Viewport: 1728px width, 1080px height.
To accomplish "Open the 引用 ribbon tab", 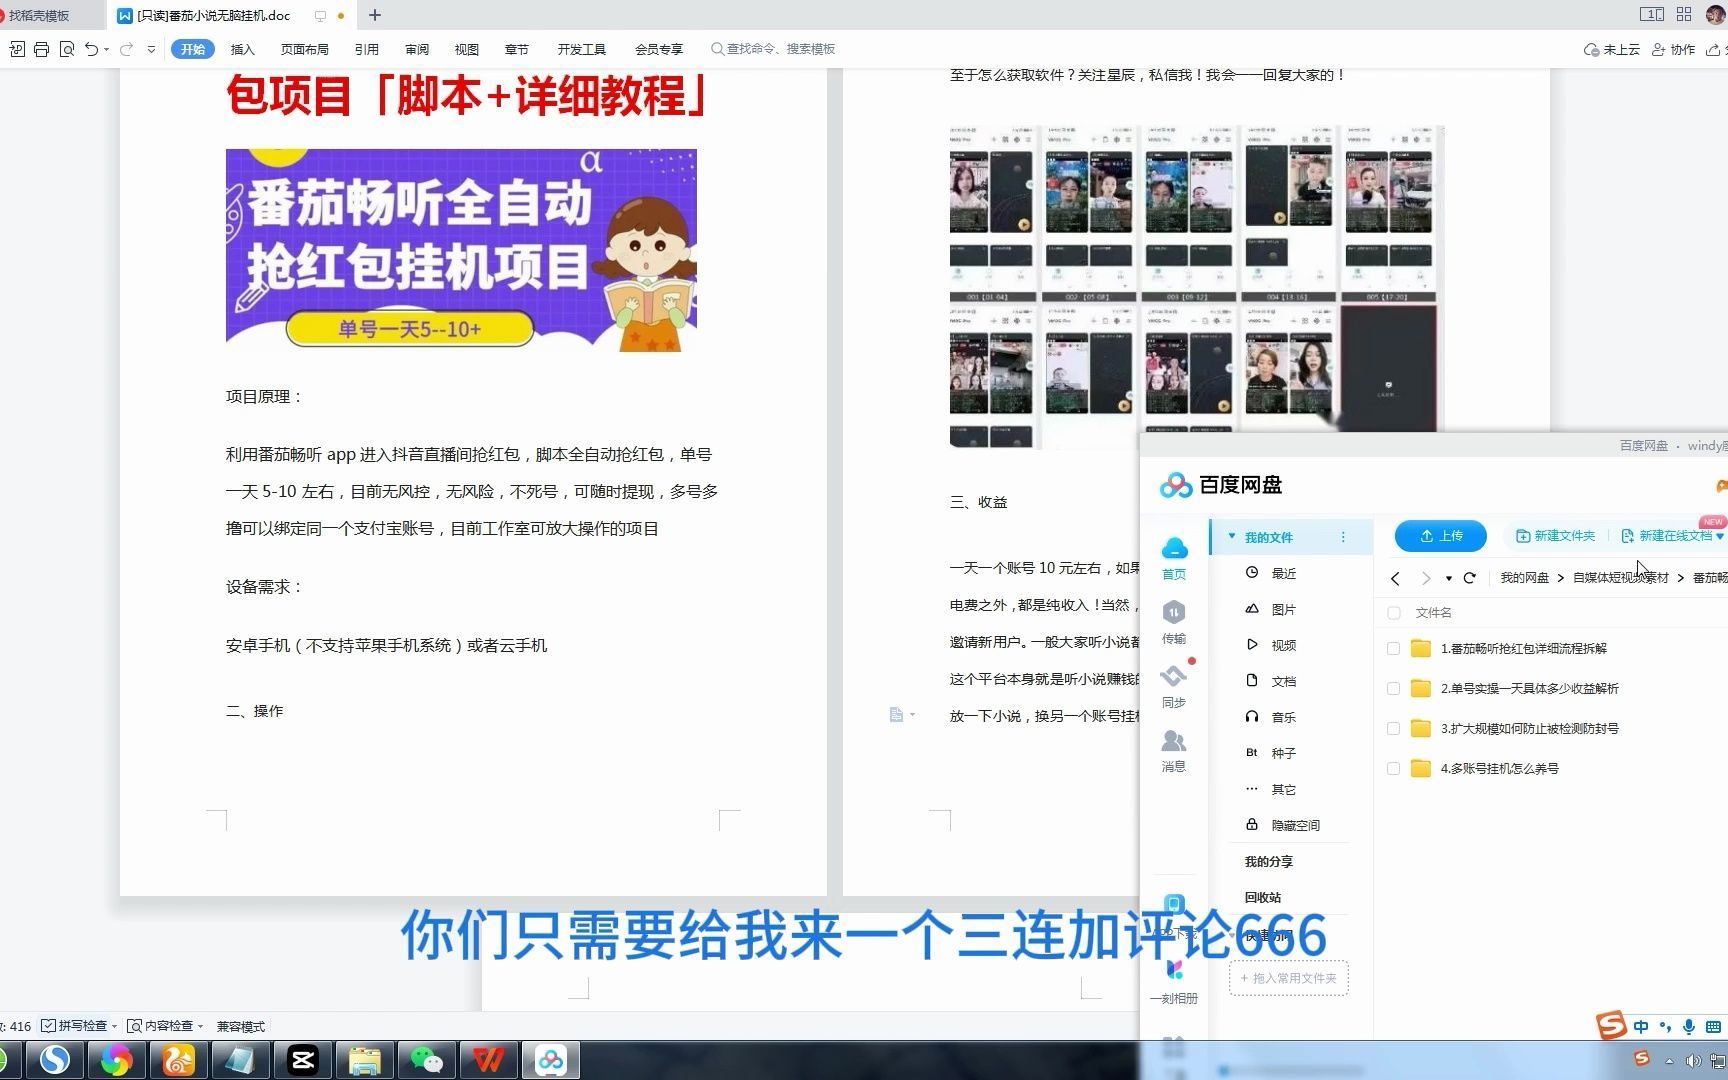I will 366,49.
